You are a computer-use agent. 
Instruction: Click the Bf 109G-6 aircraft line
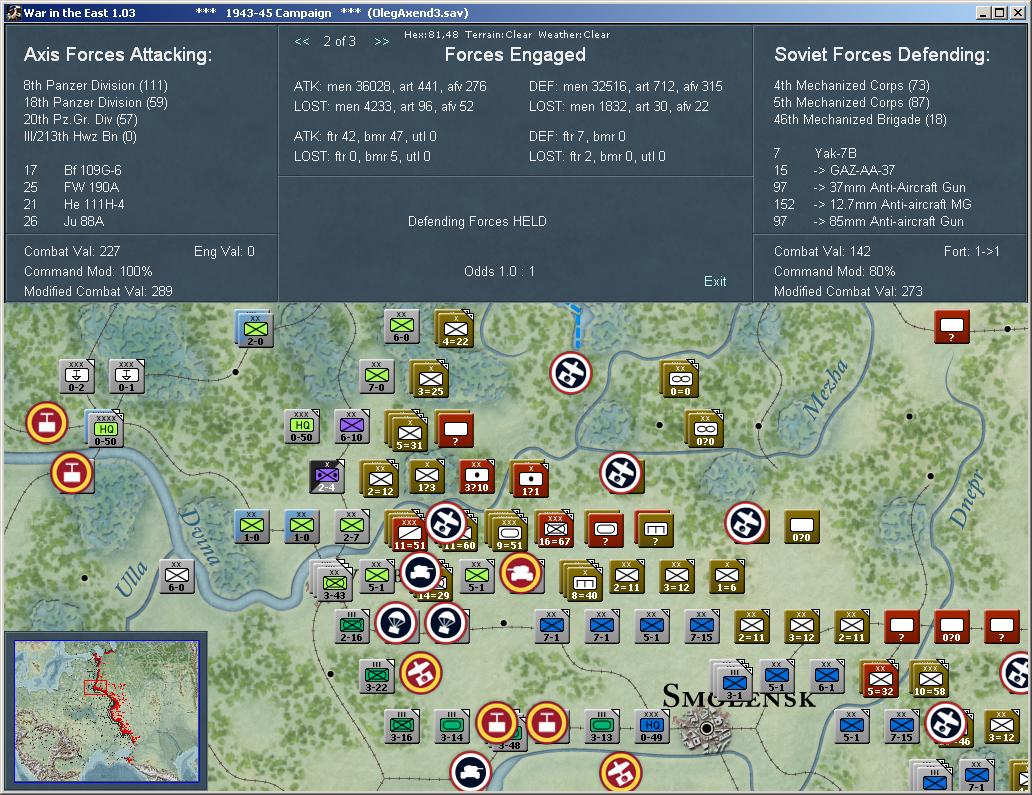(72, 170)
